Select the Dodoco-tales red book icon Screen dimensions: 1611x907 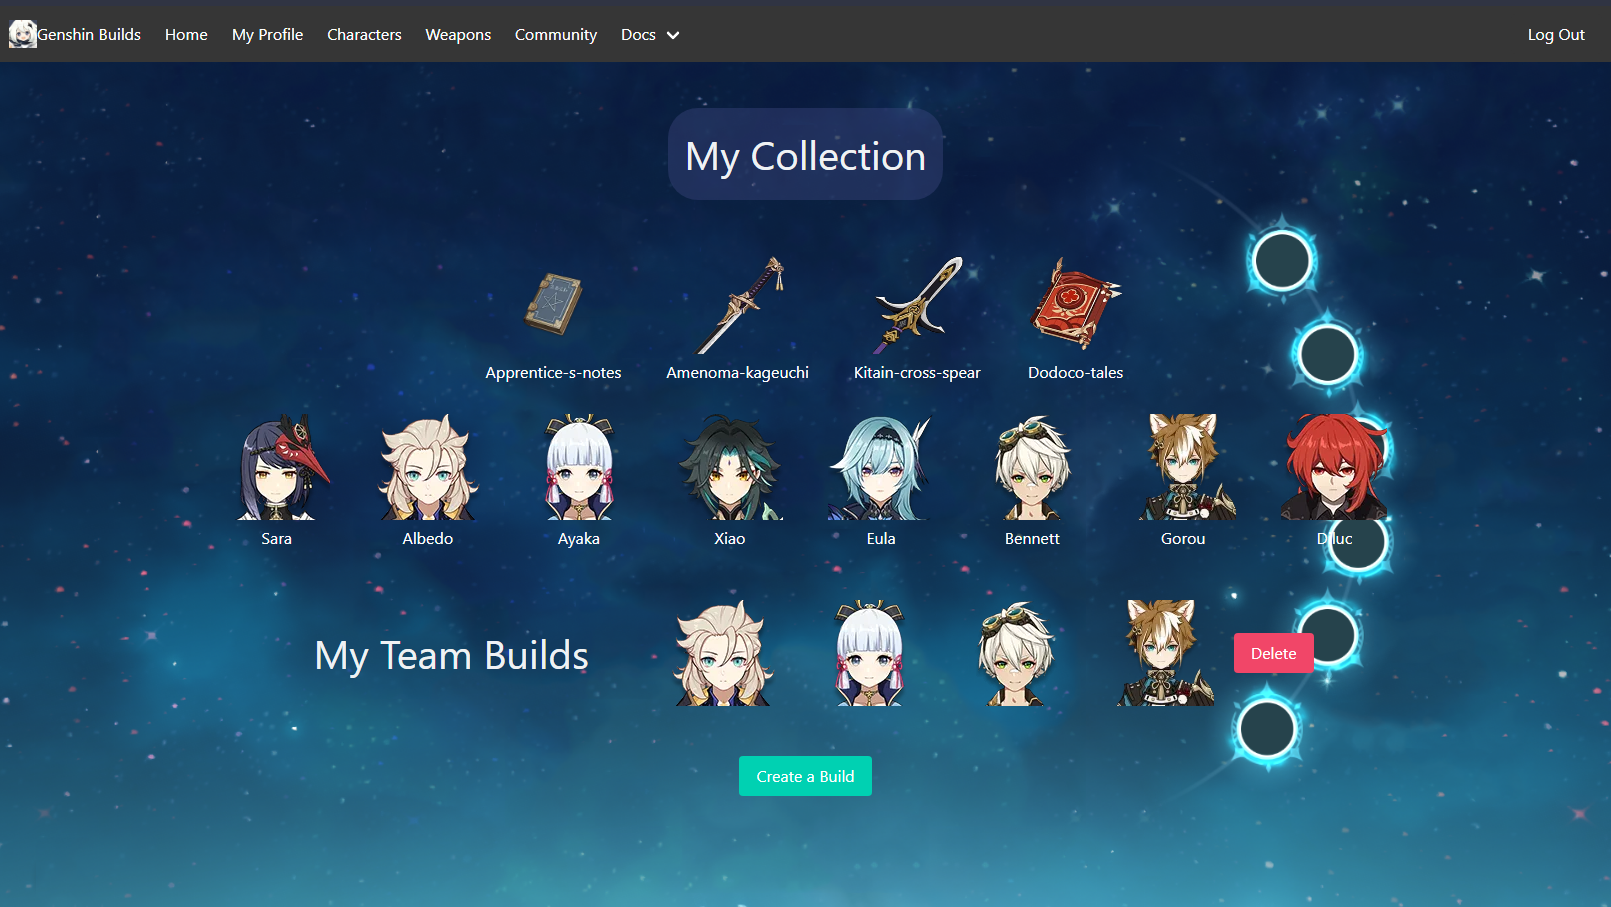pyautogui.click(x=1076, y=305)
